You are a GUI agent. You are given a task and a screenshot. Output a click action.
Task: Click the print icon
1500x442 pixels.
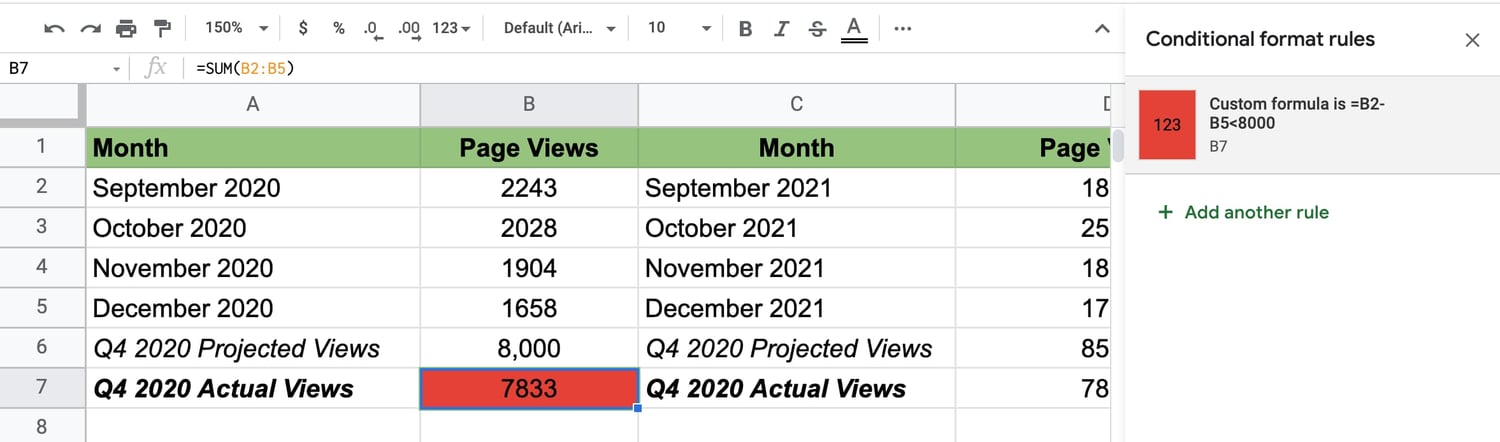[126, 28]
